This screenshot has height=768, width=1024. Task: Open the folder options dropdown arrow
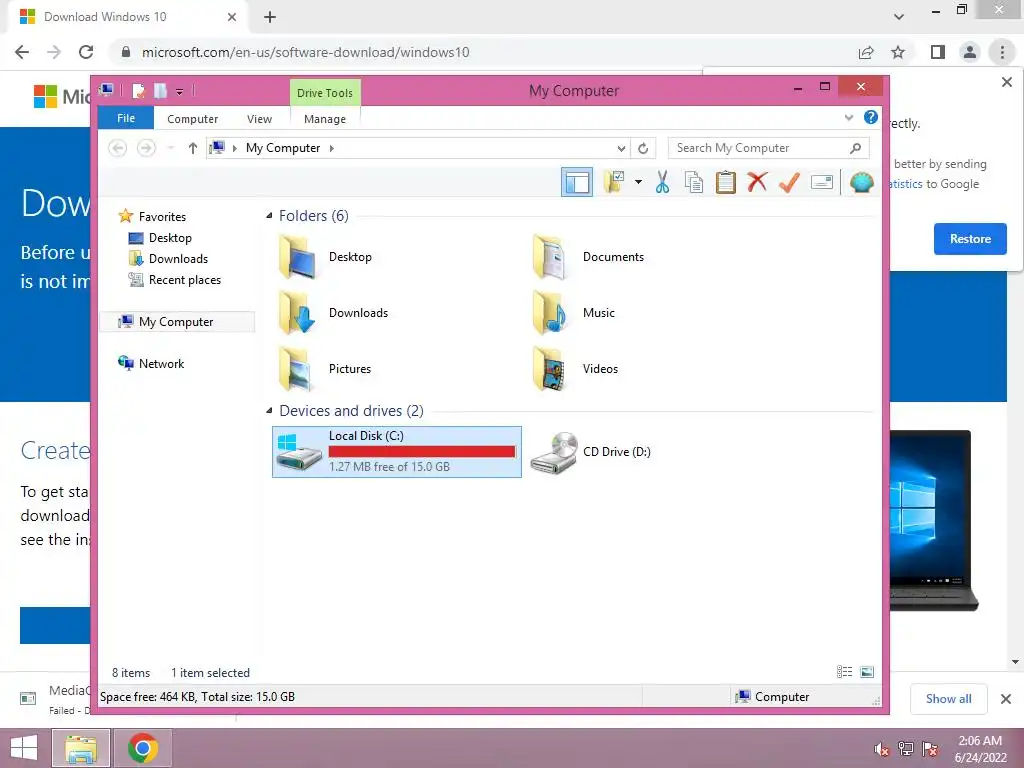point(638,182)
